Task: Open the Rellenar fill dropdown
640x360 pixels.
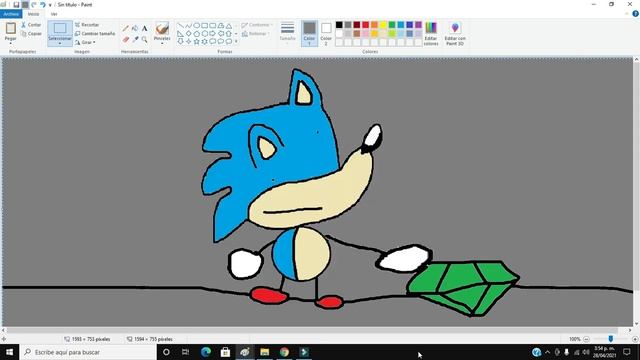Action: click(256, 33)
